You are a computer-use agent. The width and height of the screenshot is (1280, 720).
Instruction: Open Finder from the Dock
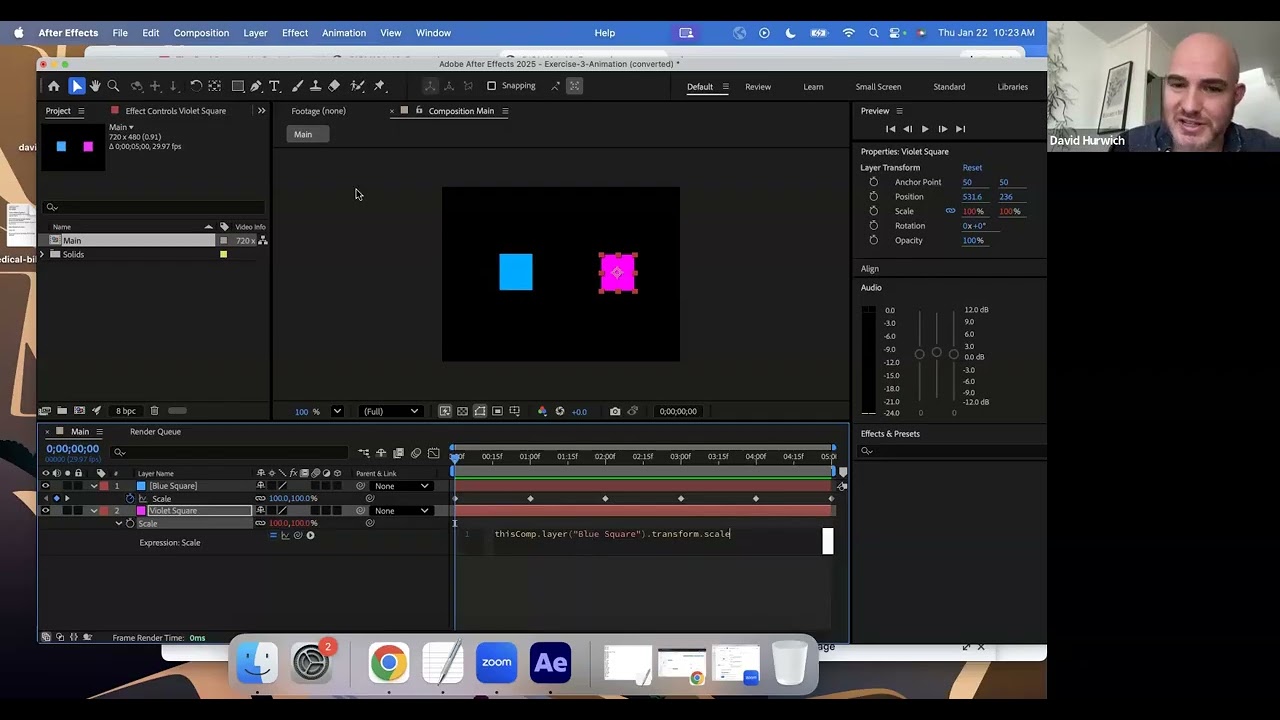[257, 663]
